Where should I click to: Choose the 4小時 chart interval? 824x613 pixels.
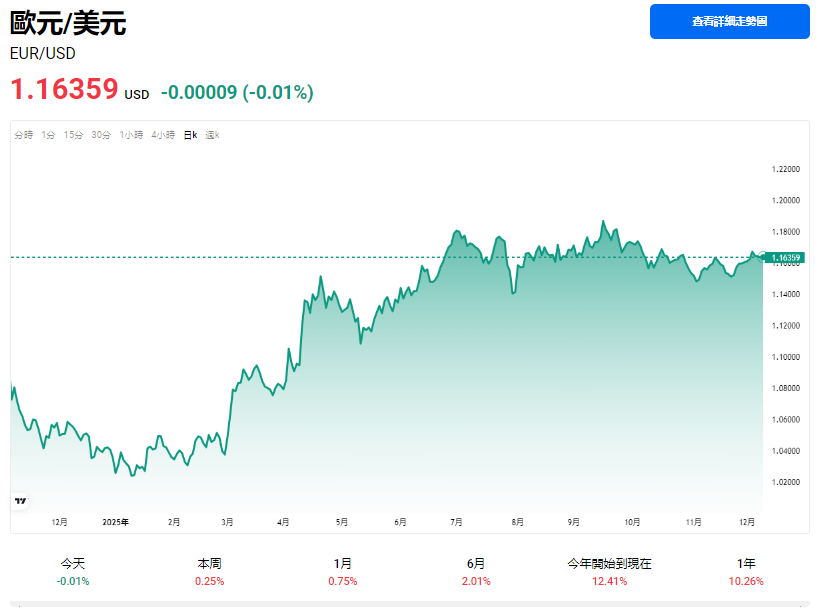pos(163,135)
